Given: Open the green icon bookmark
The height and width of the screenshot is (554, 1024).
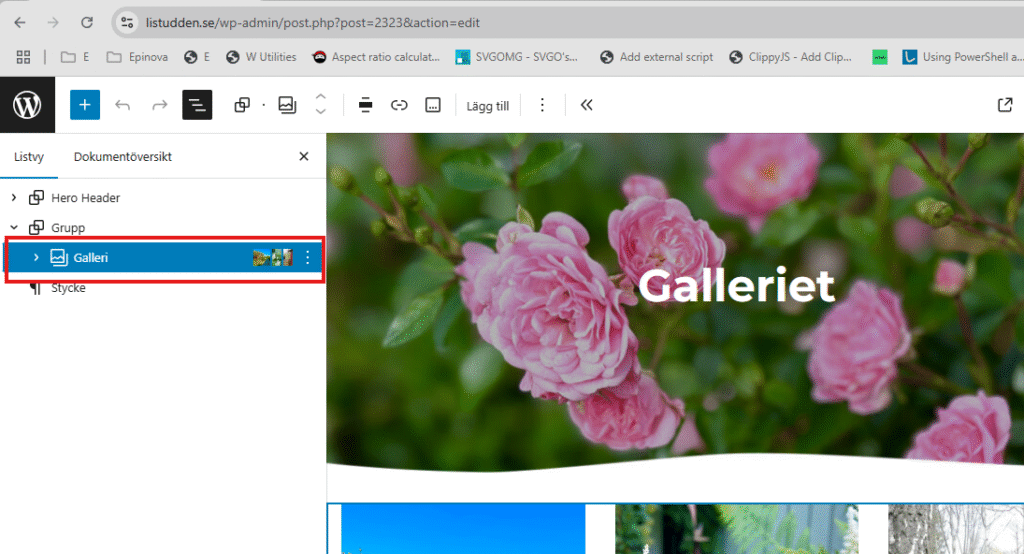Looking at the screenshot, I should [880, 57].
